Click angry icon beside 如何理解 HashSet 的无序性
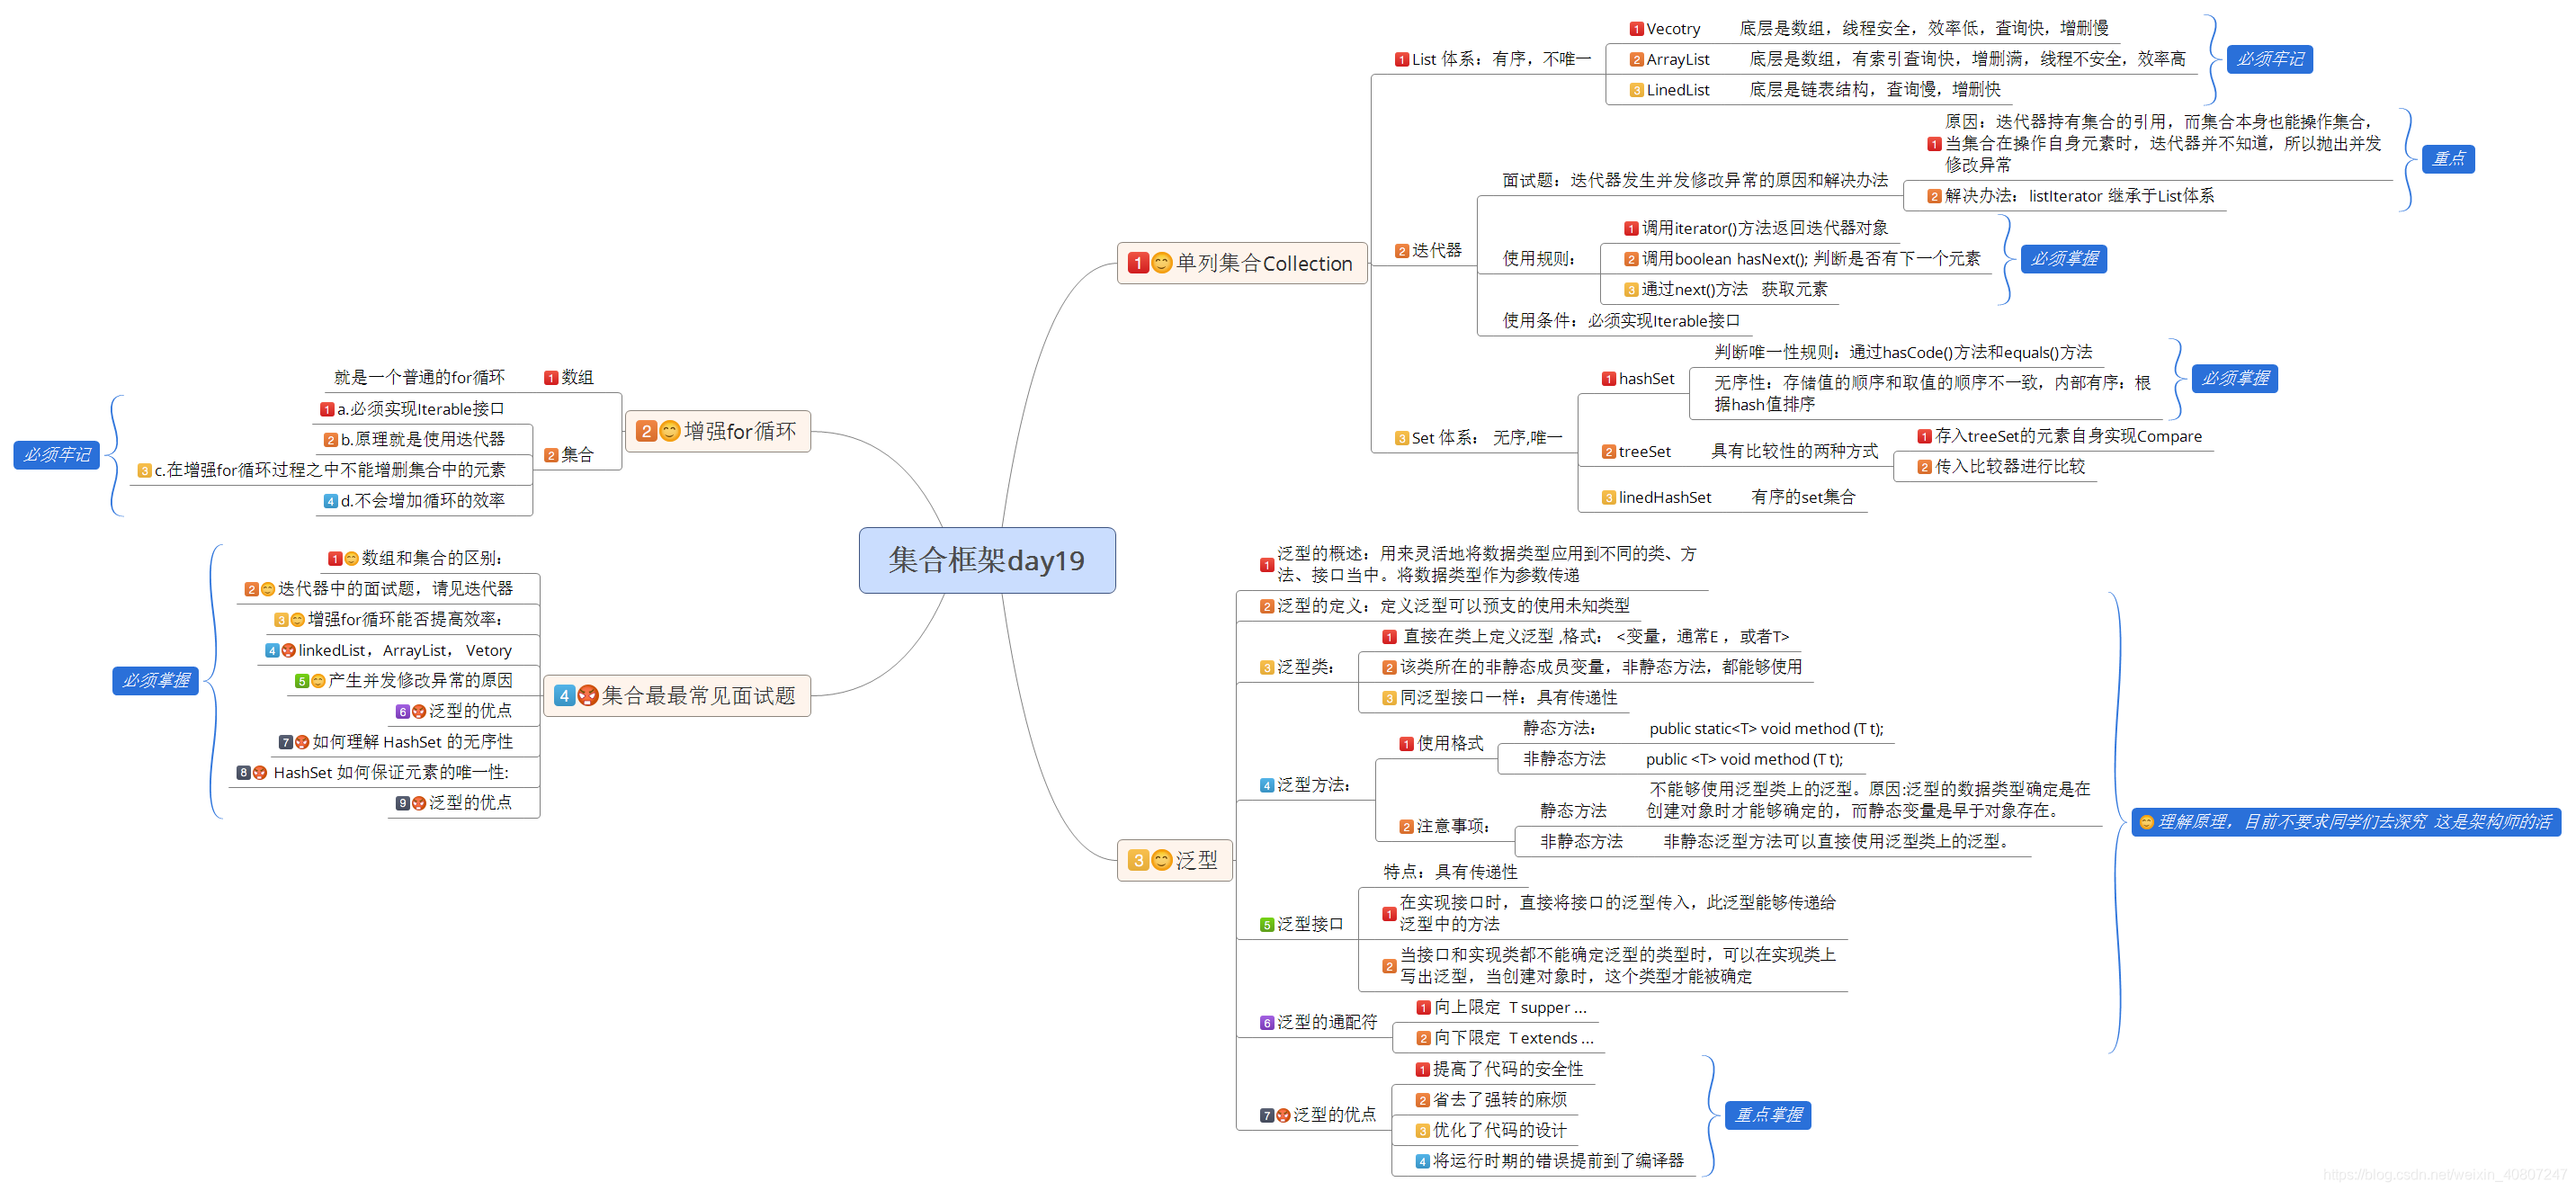The image size is (2576, 1191). tap(302, 742)
